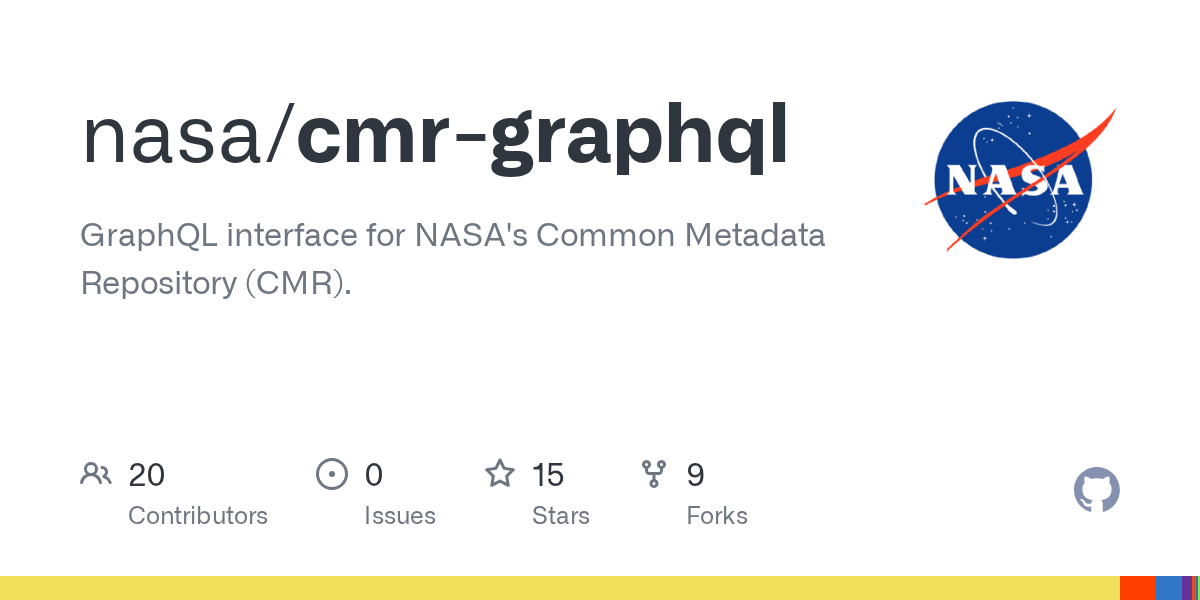This screenshot has width=1200, height=600.
Task: Click the 9 forks count
Action: pos(696,474)
